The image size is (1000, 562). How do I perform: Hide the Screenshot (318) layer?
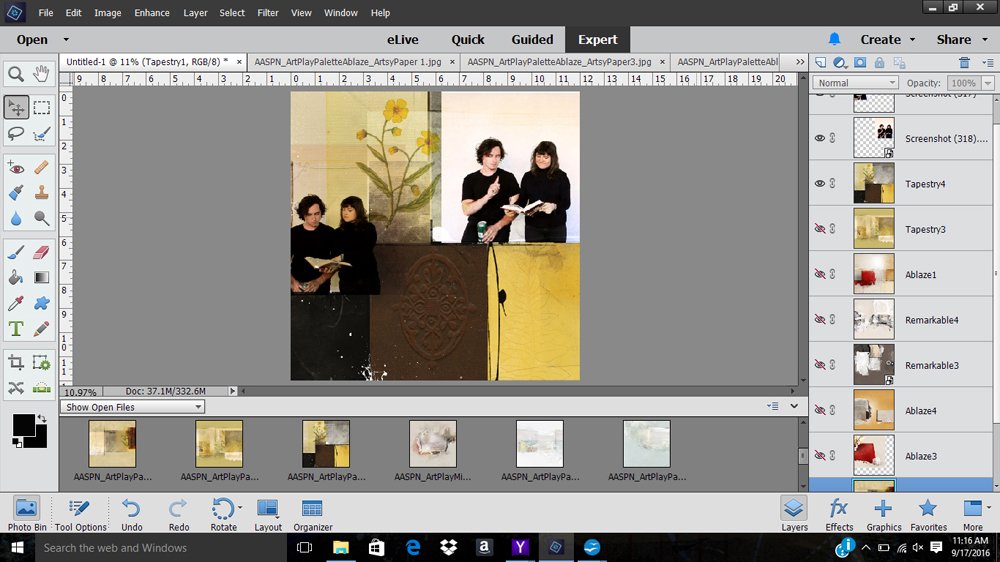click(820, 138)
